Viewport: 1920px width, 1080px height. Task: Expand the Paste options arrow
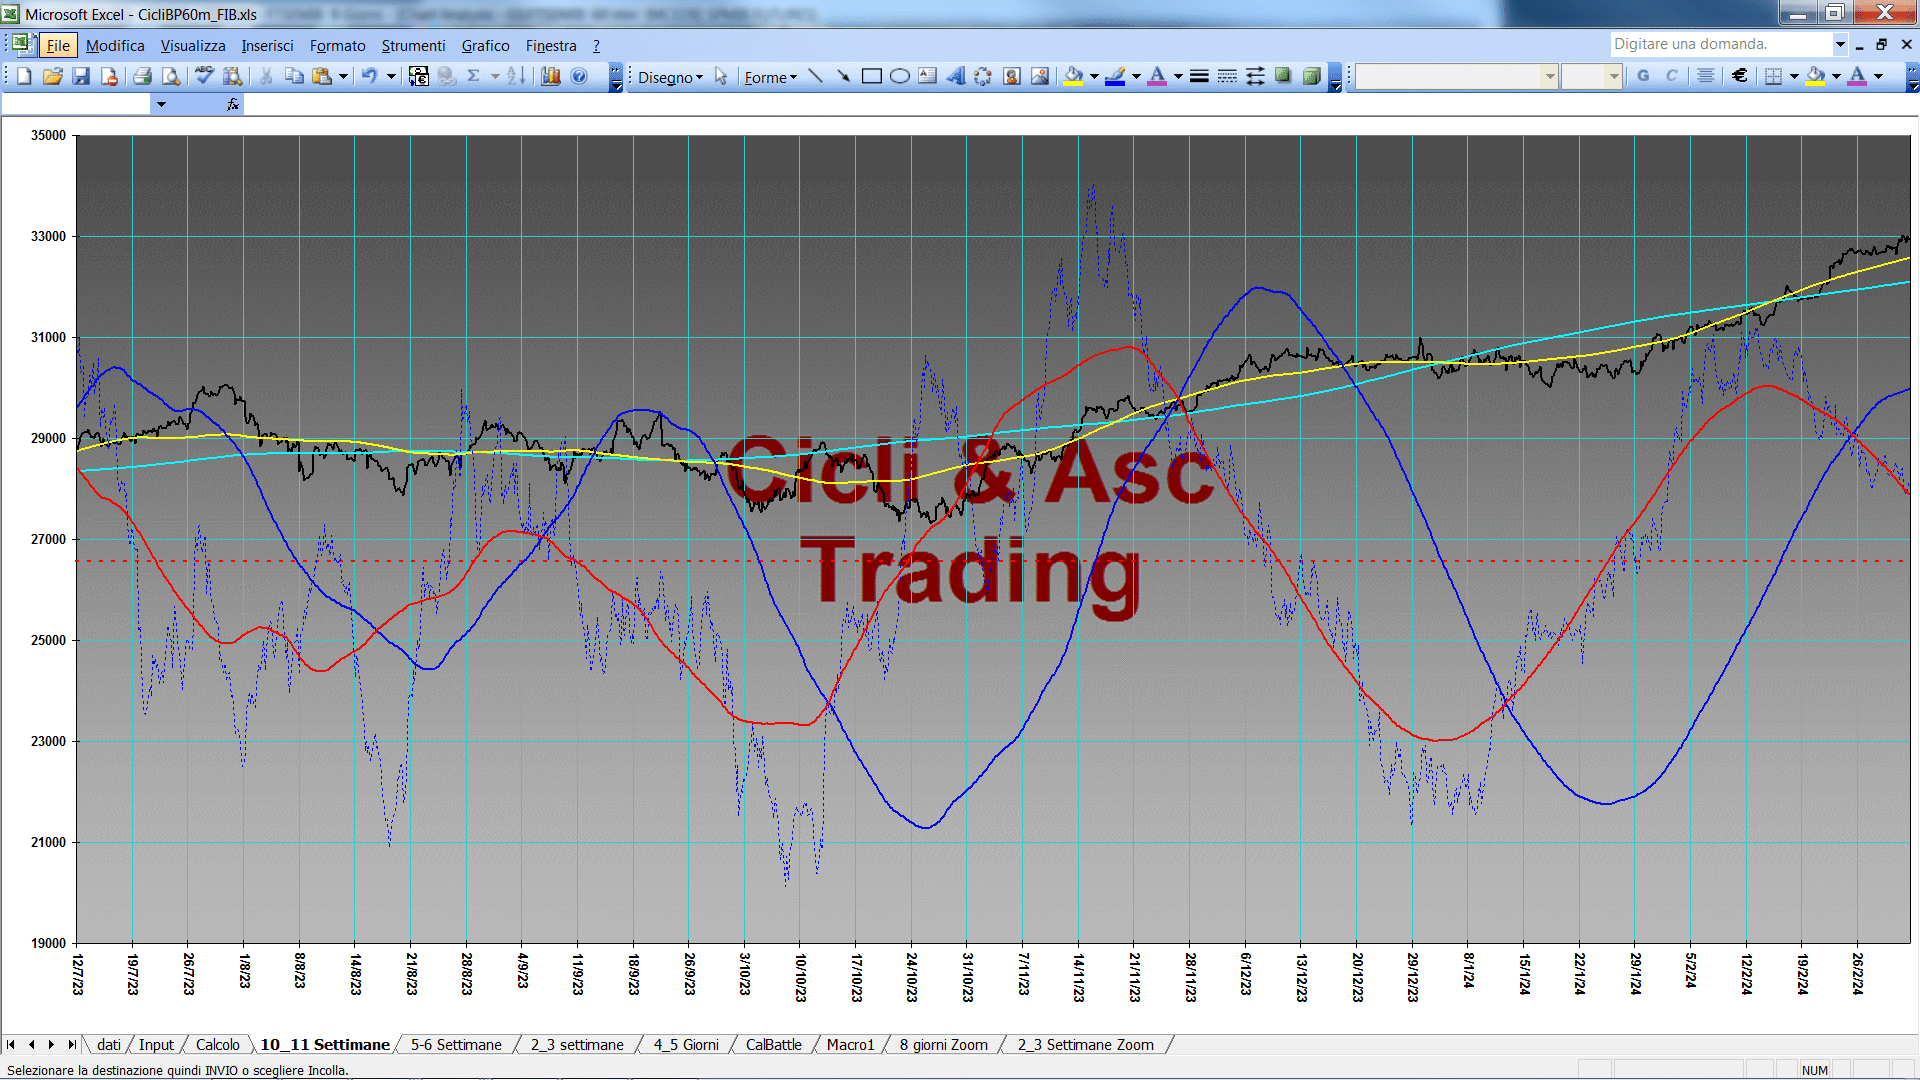click(x=343, y=76)
